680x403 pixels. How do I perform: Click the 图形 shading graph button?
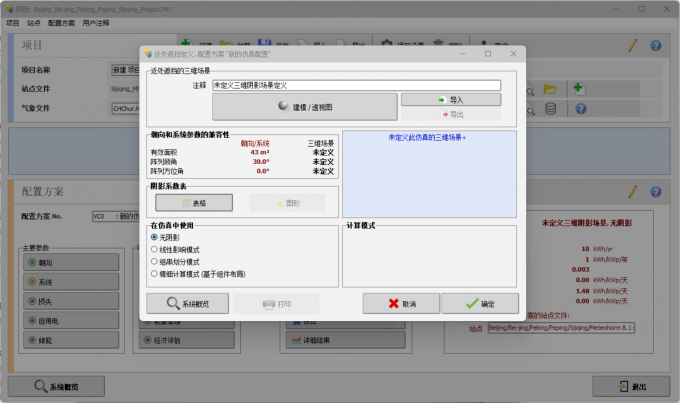click(x=287, y=203)
